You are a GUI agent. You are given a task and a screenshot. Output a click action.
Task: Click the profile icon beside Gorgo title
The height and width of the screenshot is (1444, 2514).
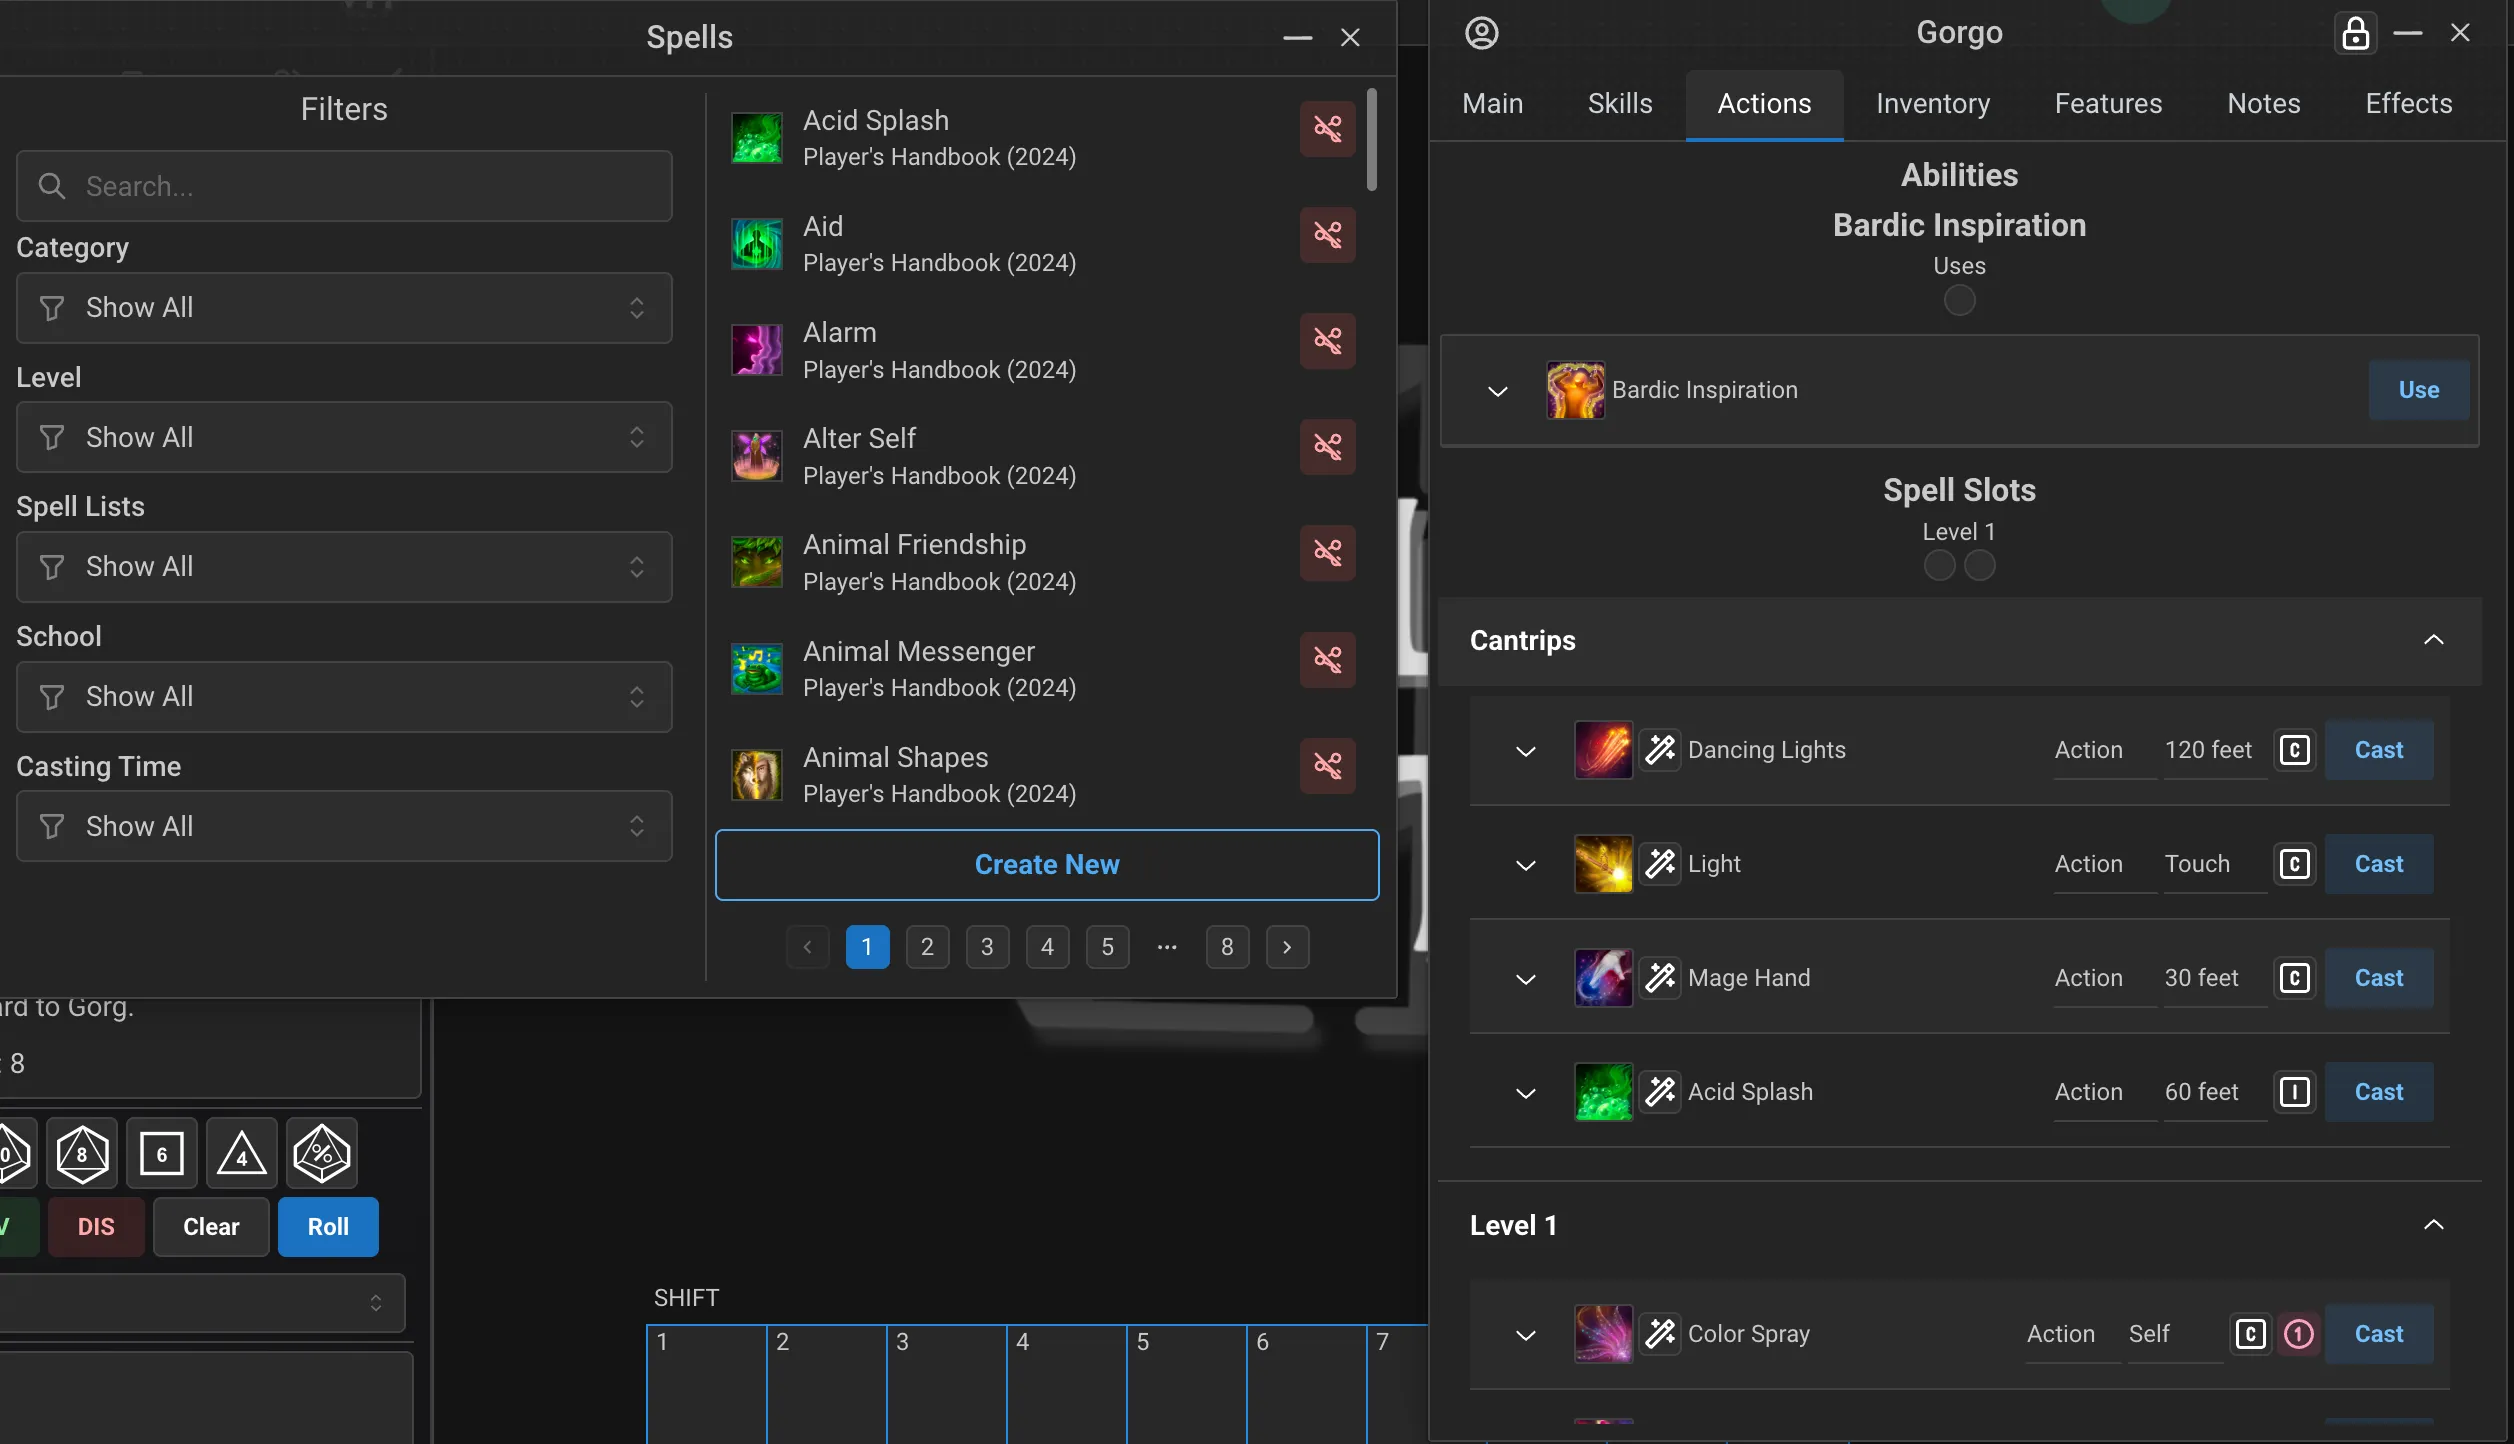pos(1481,34)
